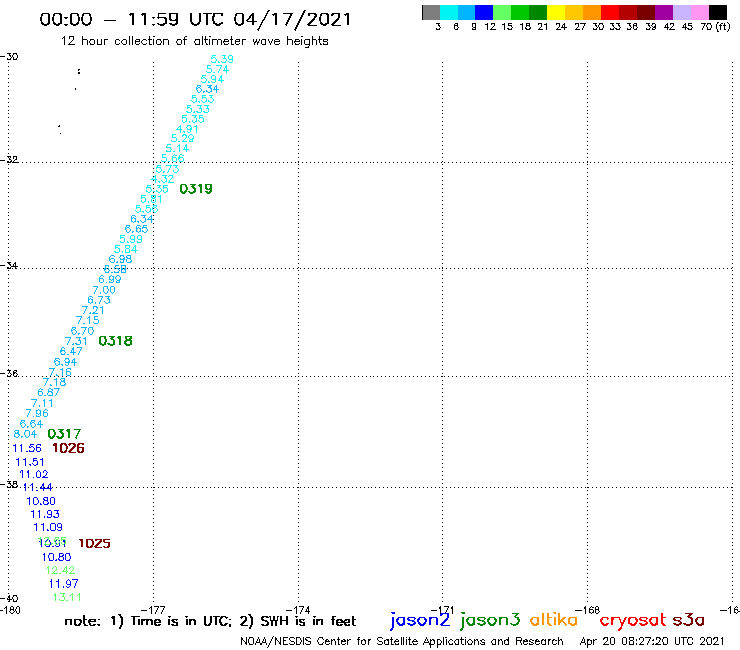The width and height of the screenshot is (740, 650).
Task: Click the wave height value 6.94
Action: pyautogui.click(x=65, y=362)
